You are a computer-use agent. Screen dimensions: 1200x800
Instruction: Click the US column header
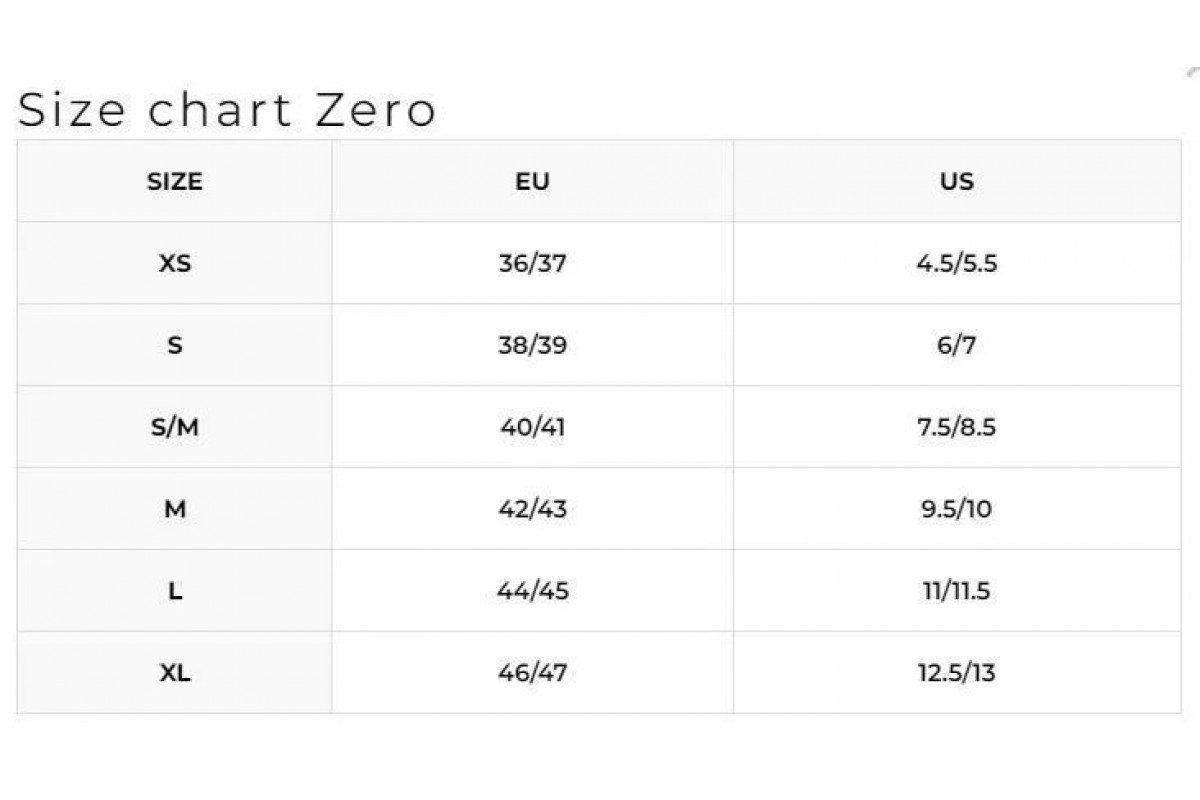click(x=957, y=182)
